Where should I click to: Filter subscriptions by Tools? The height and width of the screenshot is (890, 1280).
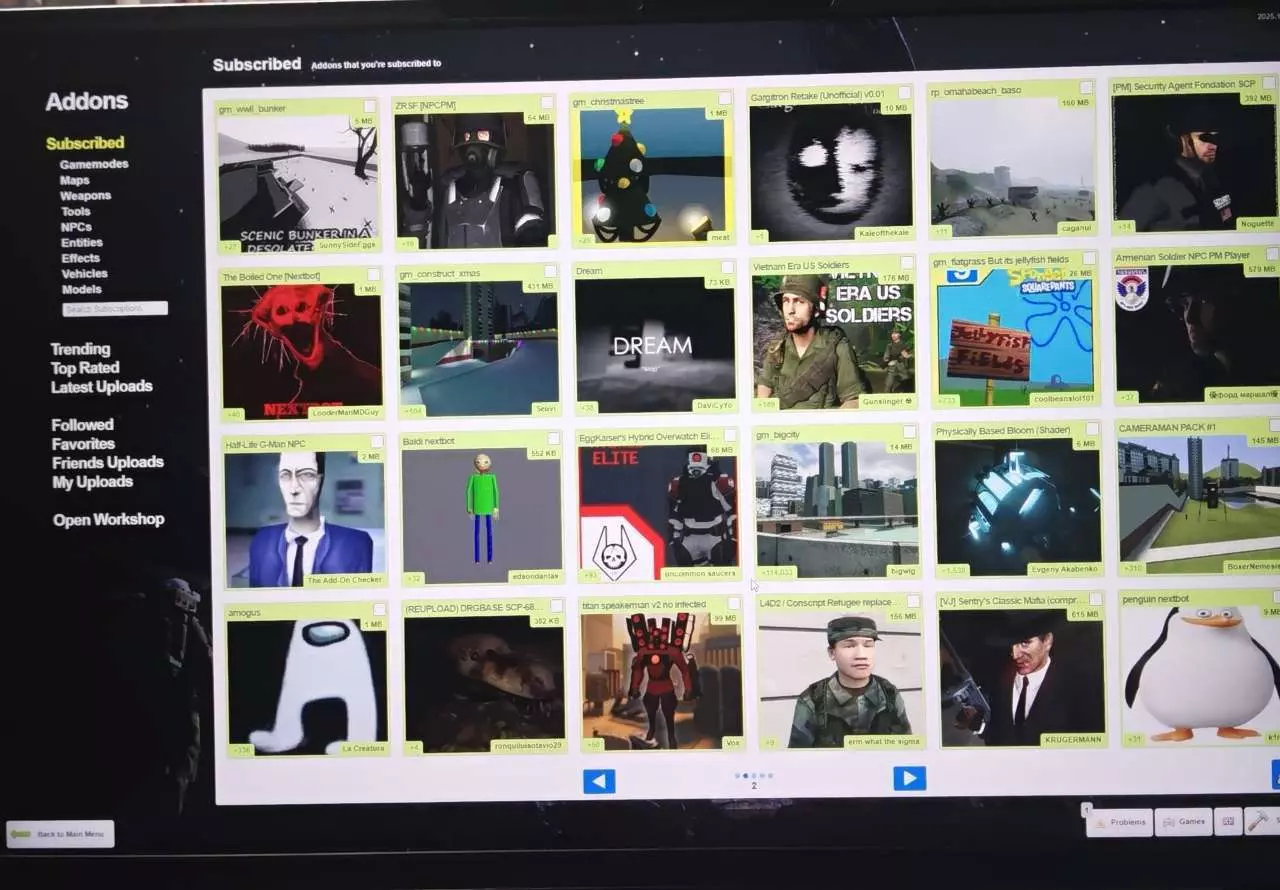[x=76, y=211]
